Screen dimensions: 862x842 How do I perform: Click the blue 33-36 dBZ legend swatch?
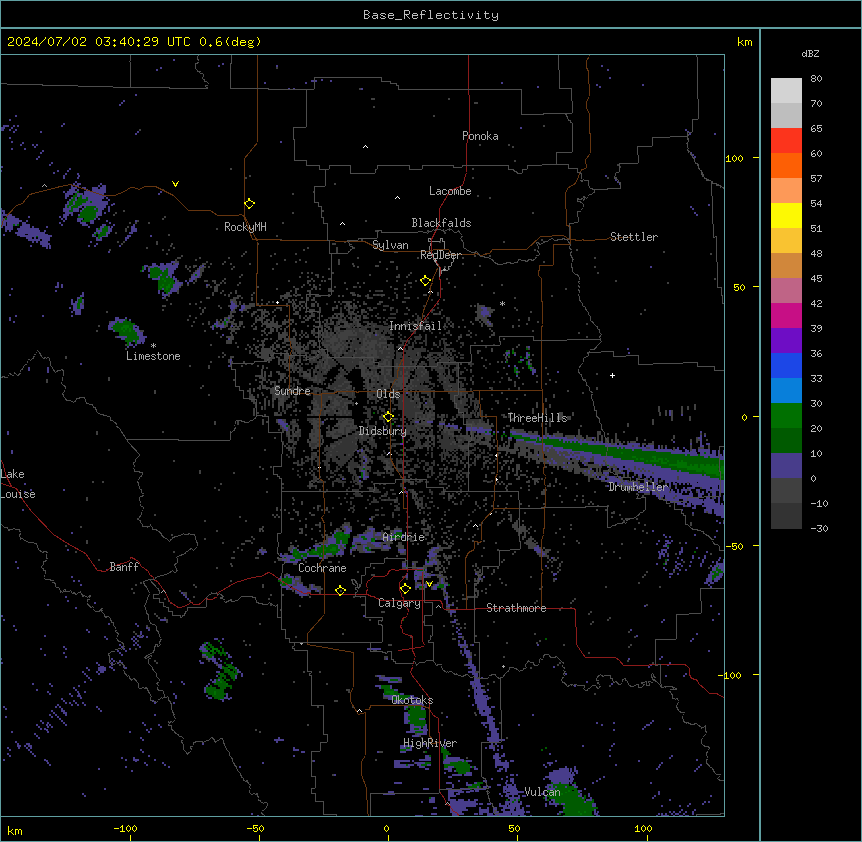(786, 365)
